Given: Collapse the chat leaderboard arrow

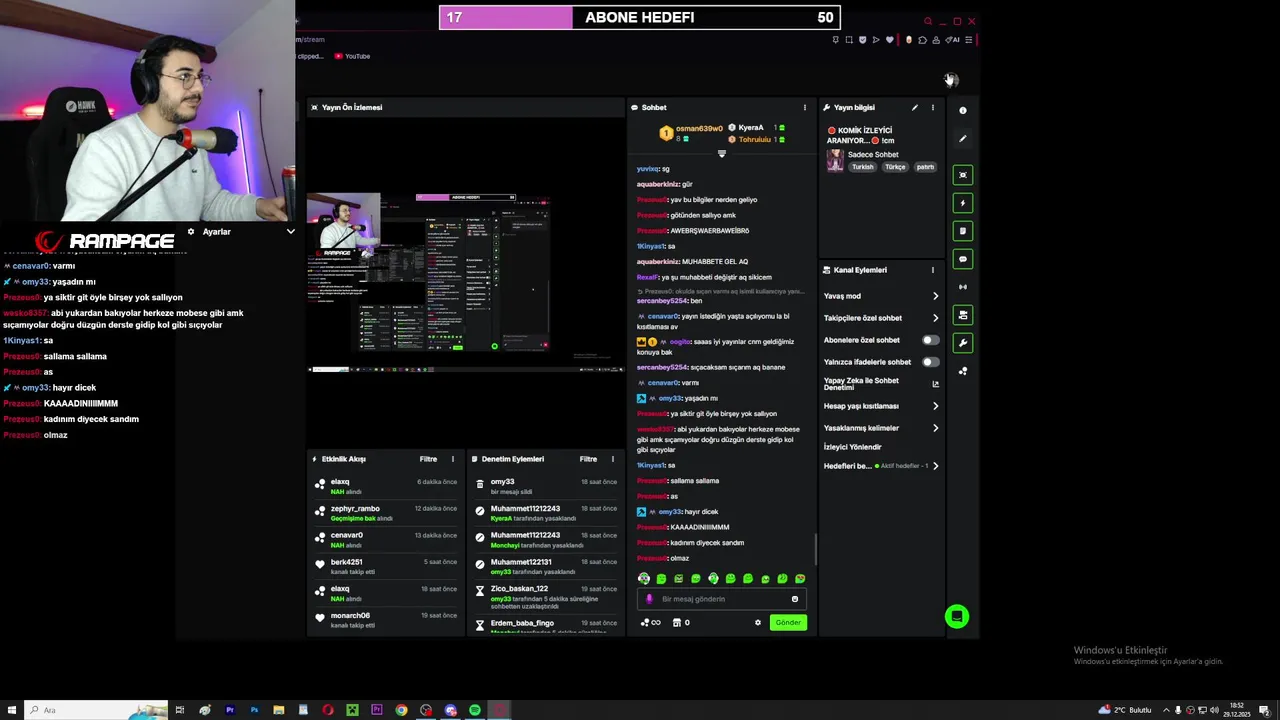Looking at the screenshot, I should (x=721, y=154).
